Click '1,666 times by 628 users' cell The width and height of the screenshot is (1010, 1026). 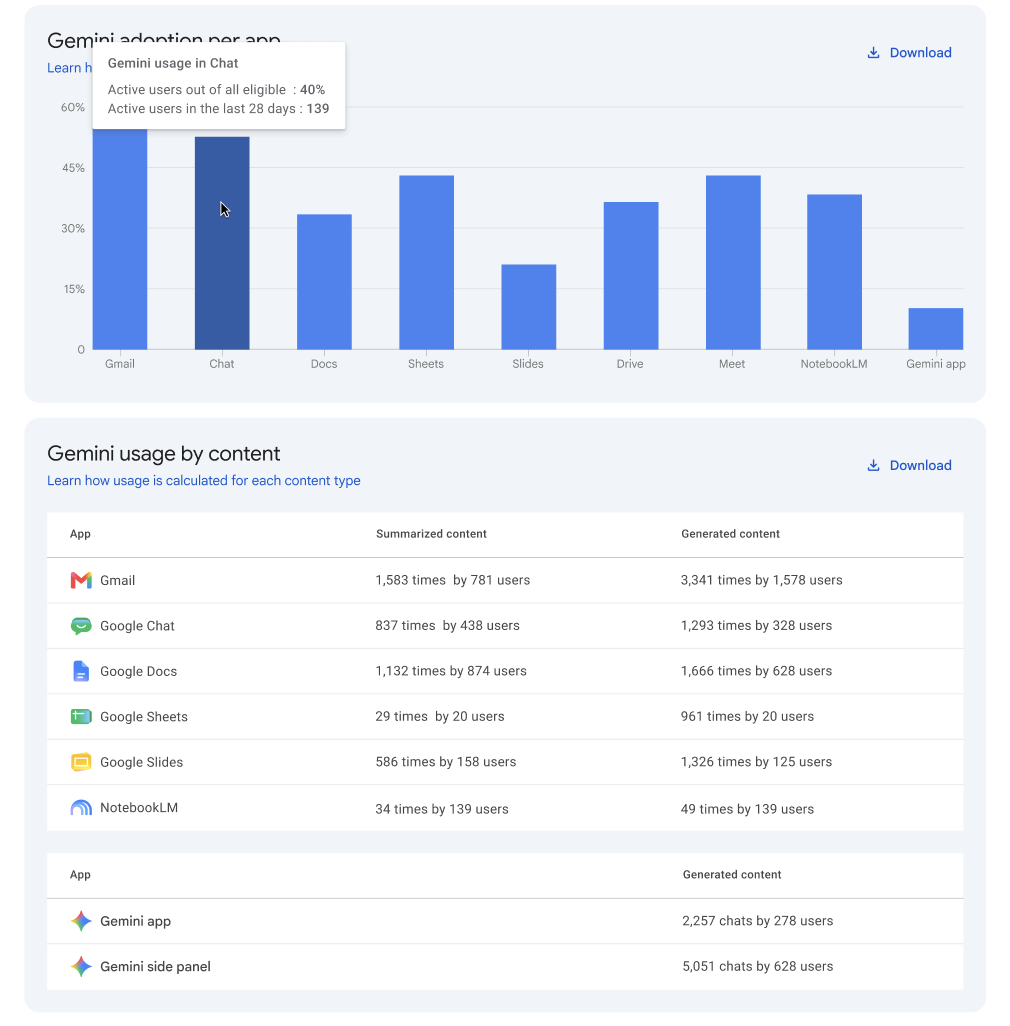coord(756,671)
